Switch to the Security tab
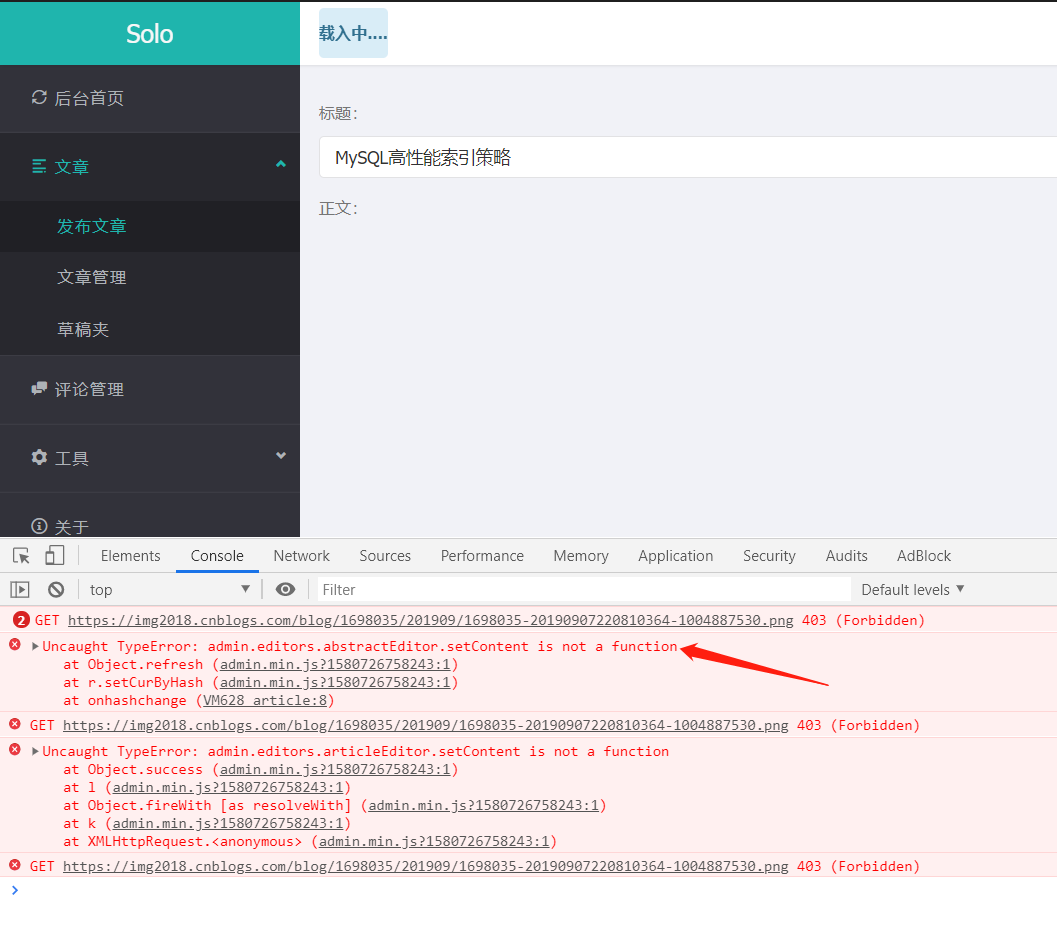Image resolution: width=1057 pixels, height=939 pixels. click(x=769, y=555)
